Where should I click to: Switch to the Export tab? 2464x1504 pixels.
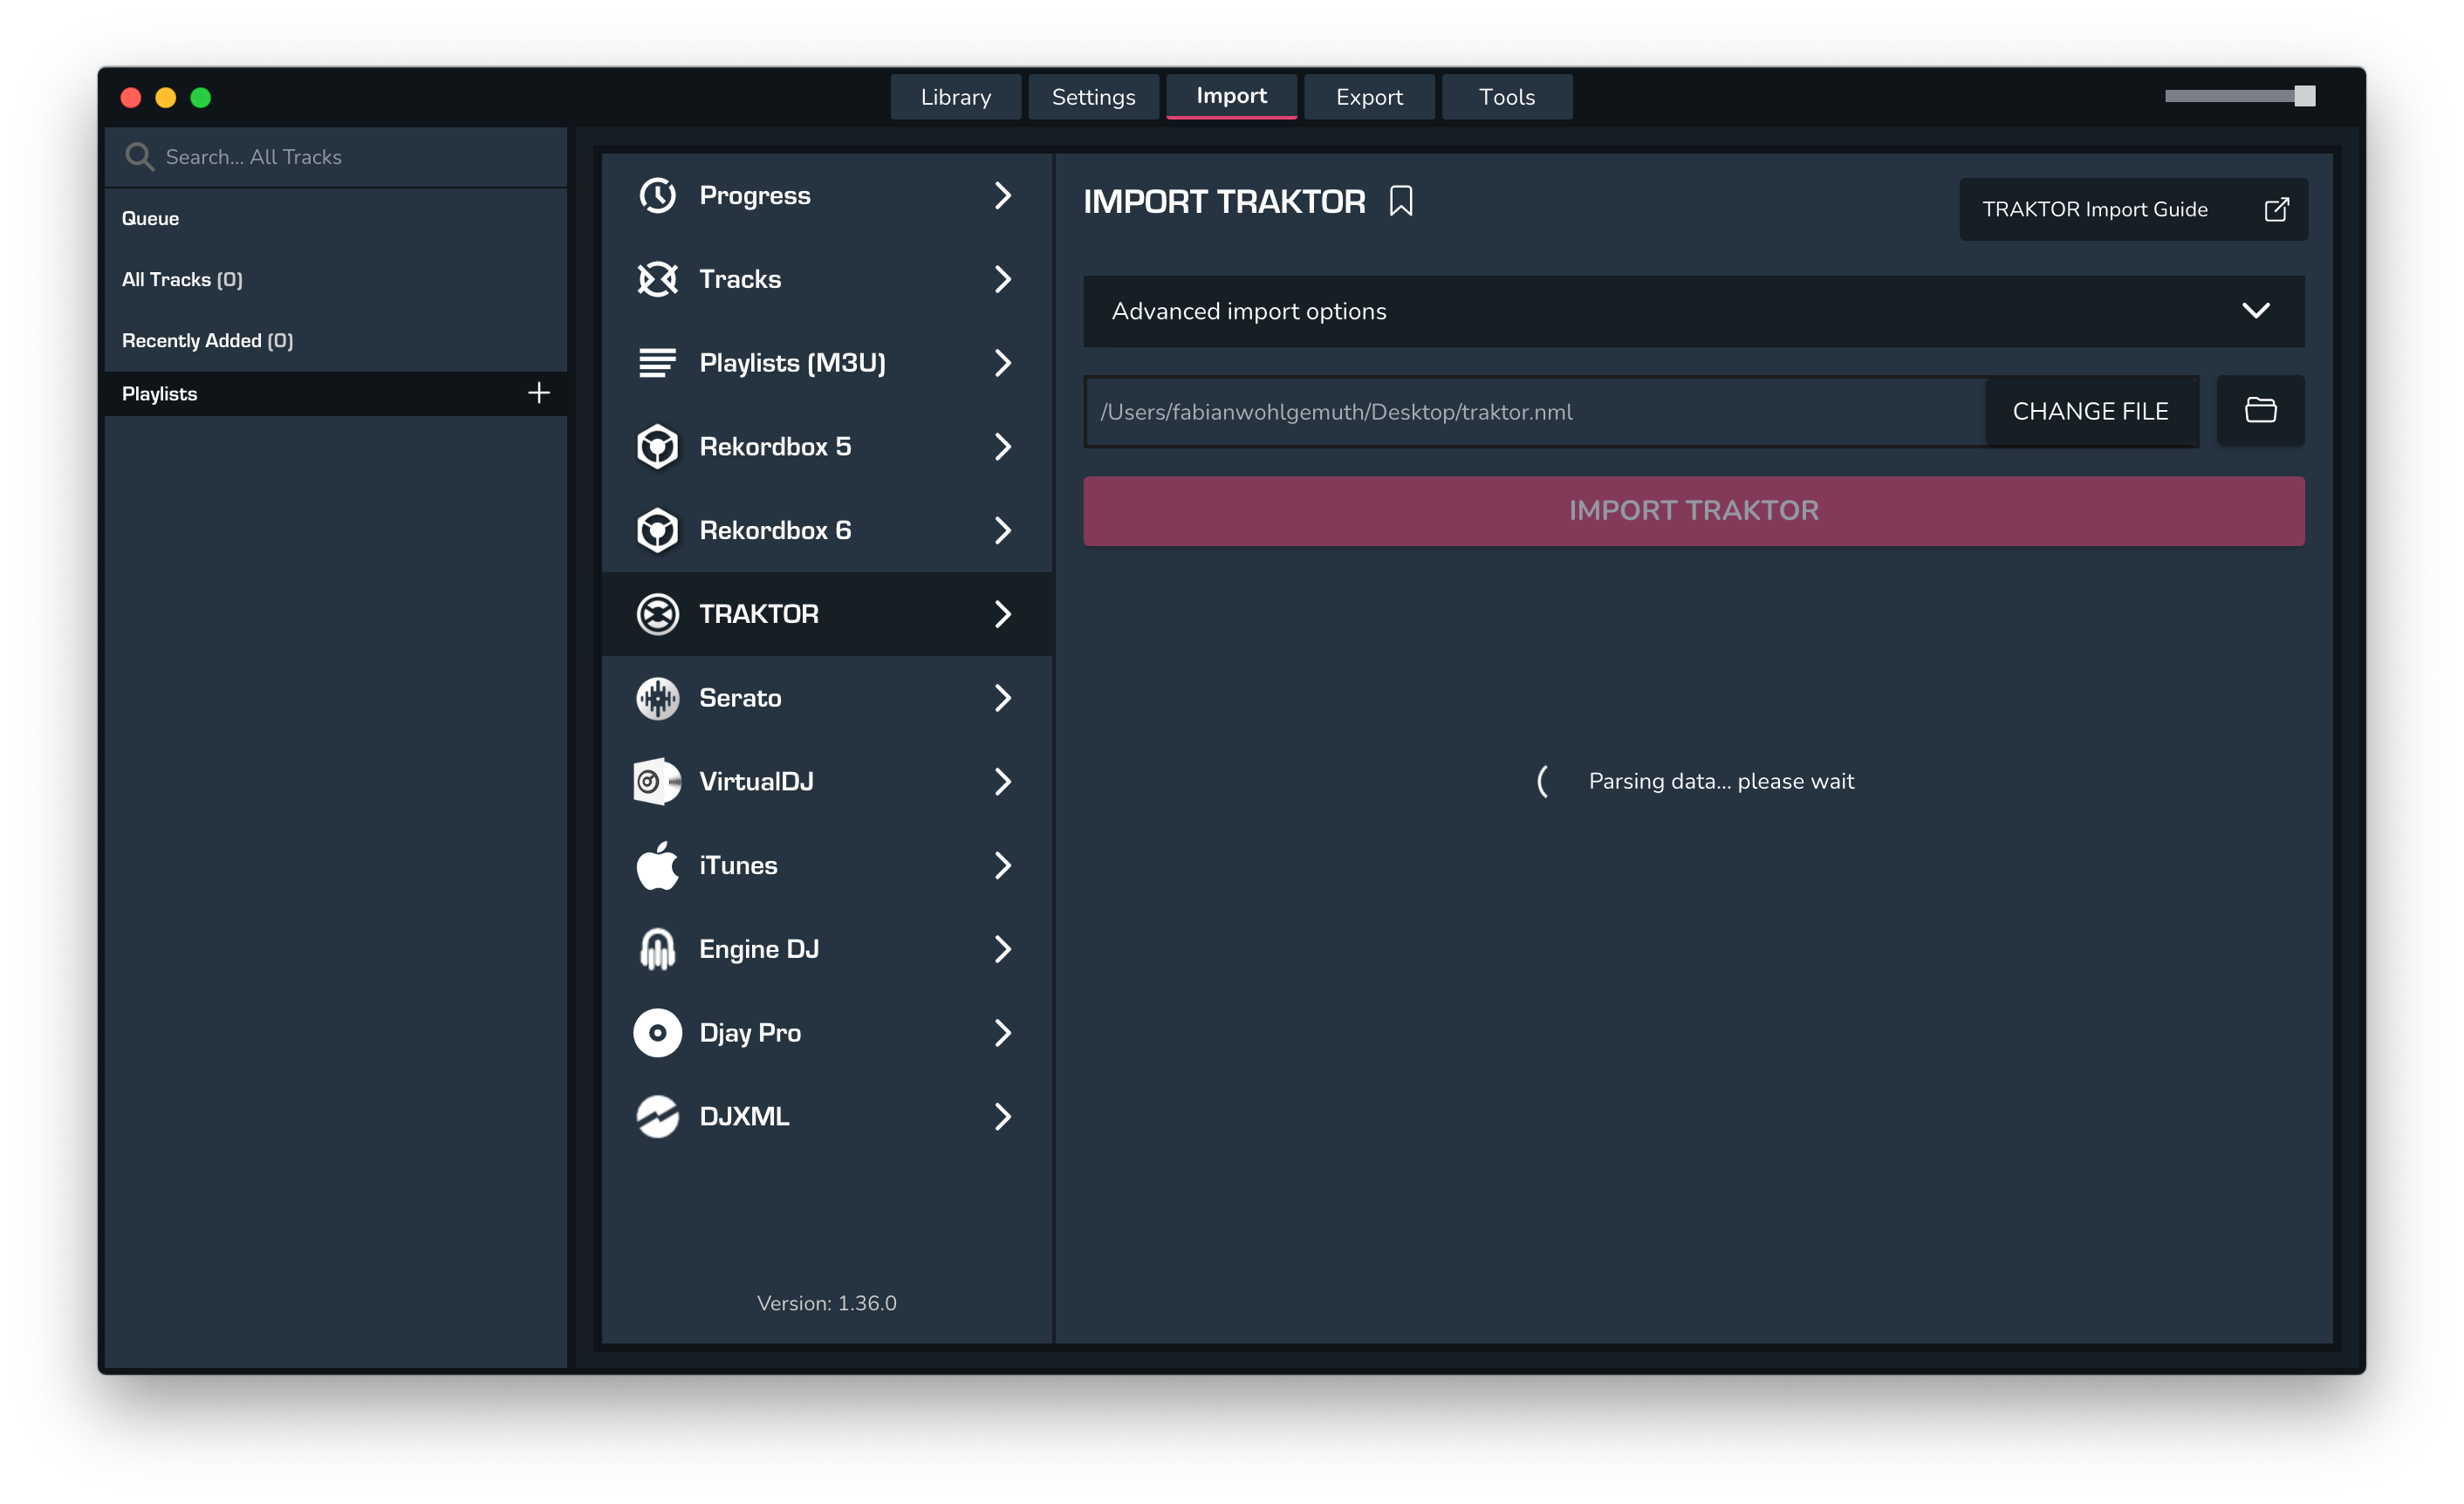point(1368,97)
